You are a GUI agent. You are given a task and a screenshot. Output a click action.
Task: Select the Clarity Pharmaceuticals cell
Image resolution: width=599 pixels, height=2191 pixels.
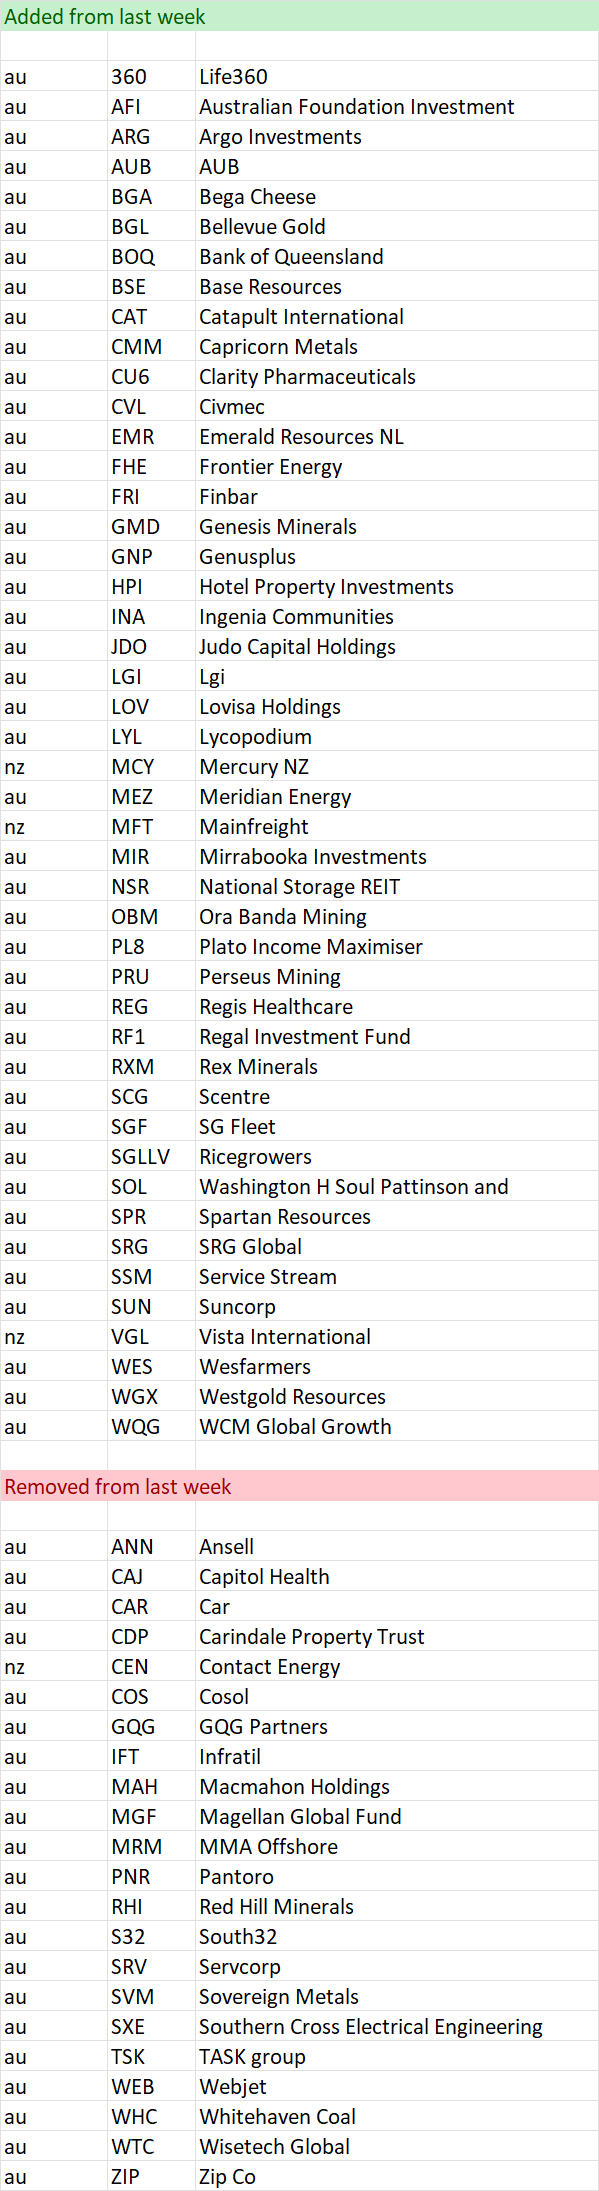click(x=397, y=376)
